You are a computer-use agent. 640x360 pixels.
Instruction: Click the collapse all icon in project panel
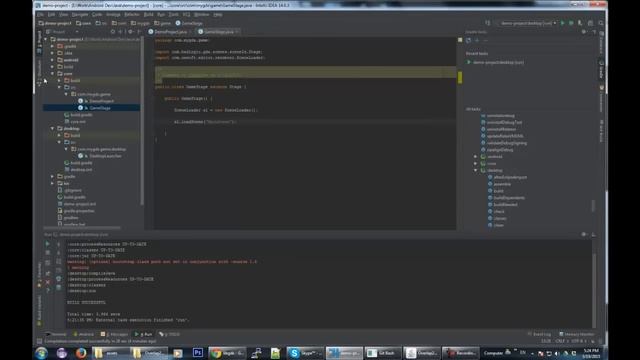[x=120, y=32]
